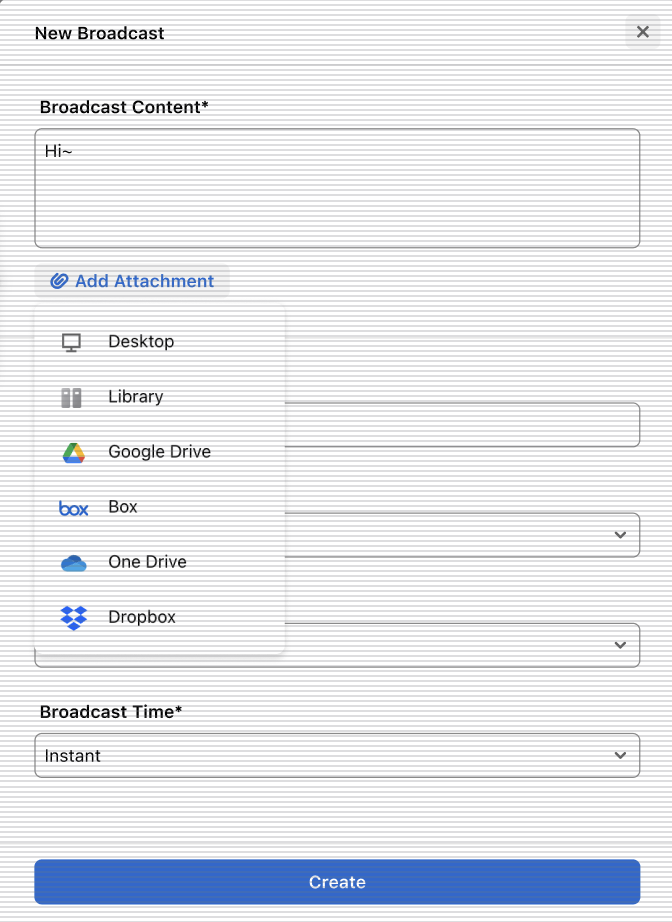This screenshot has height=922, width=672.
Task: Click the input field beside Library entry
Action: coord(462,425)
